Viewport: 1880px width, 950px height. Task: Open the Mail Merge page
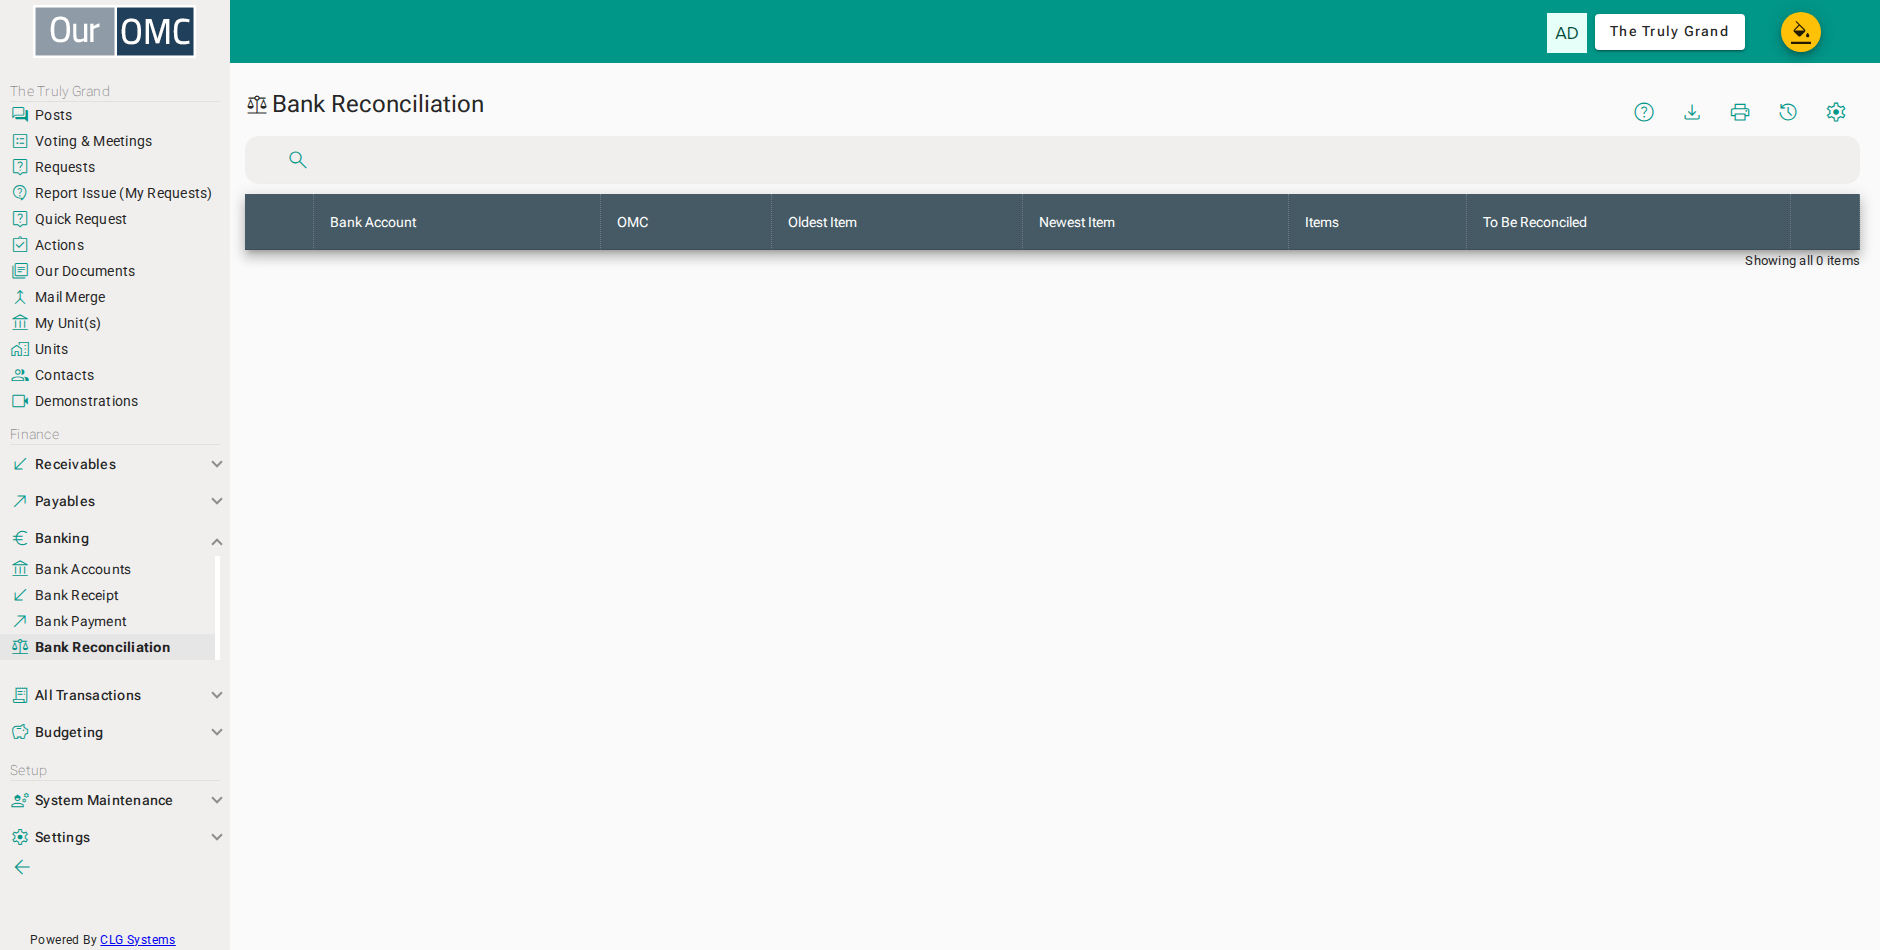coord(70,297)
